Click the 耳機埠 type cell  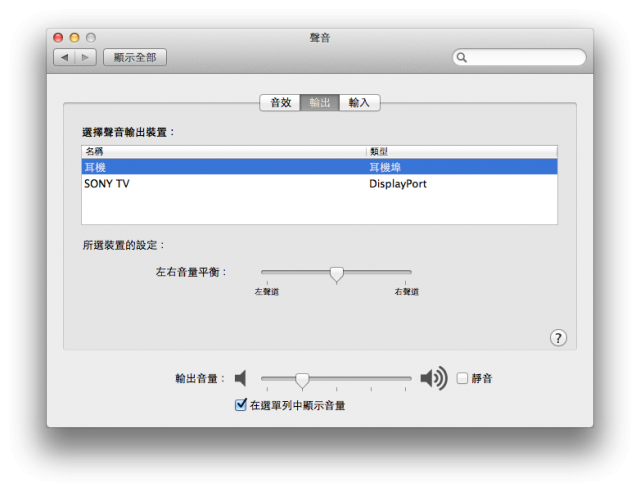[x=385, y=167]
